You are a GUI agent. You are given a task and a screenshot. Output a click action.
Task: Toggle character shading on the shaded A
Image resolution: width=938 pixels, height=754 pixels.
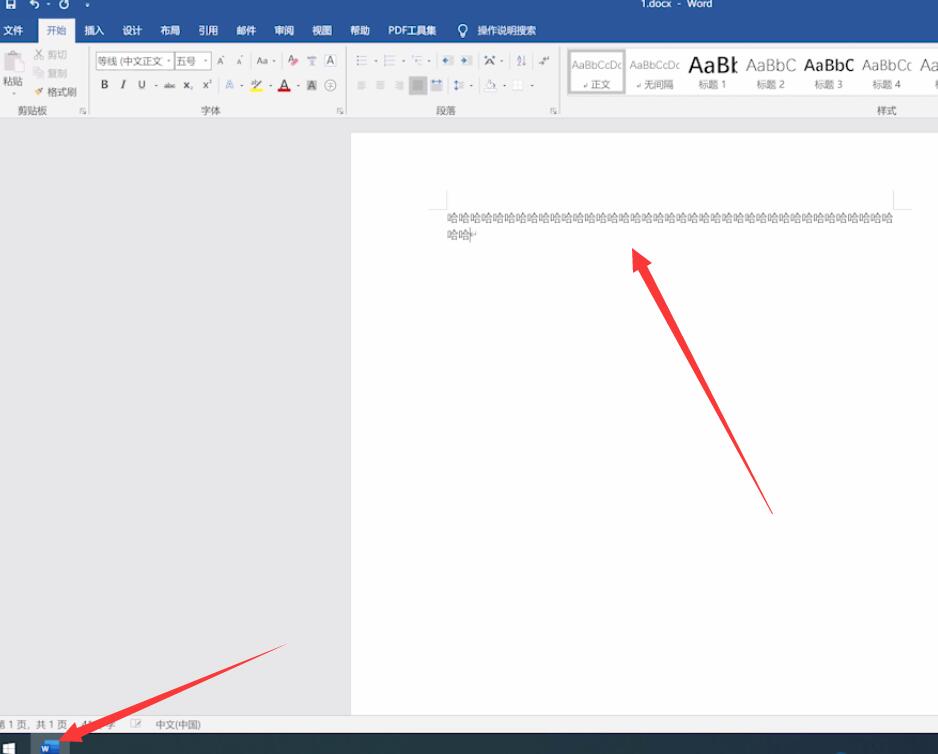[312, 86]
